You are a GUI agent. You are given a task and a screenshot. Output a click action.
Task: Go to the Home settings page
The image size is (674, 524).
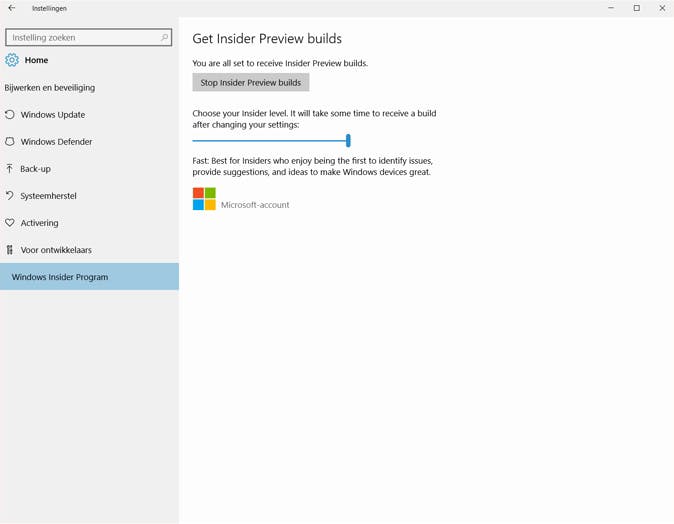click(x=36, y=60)
